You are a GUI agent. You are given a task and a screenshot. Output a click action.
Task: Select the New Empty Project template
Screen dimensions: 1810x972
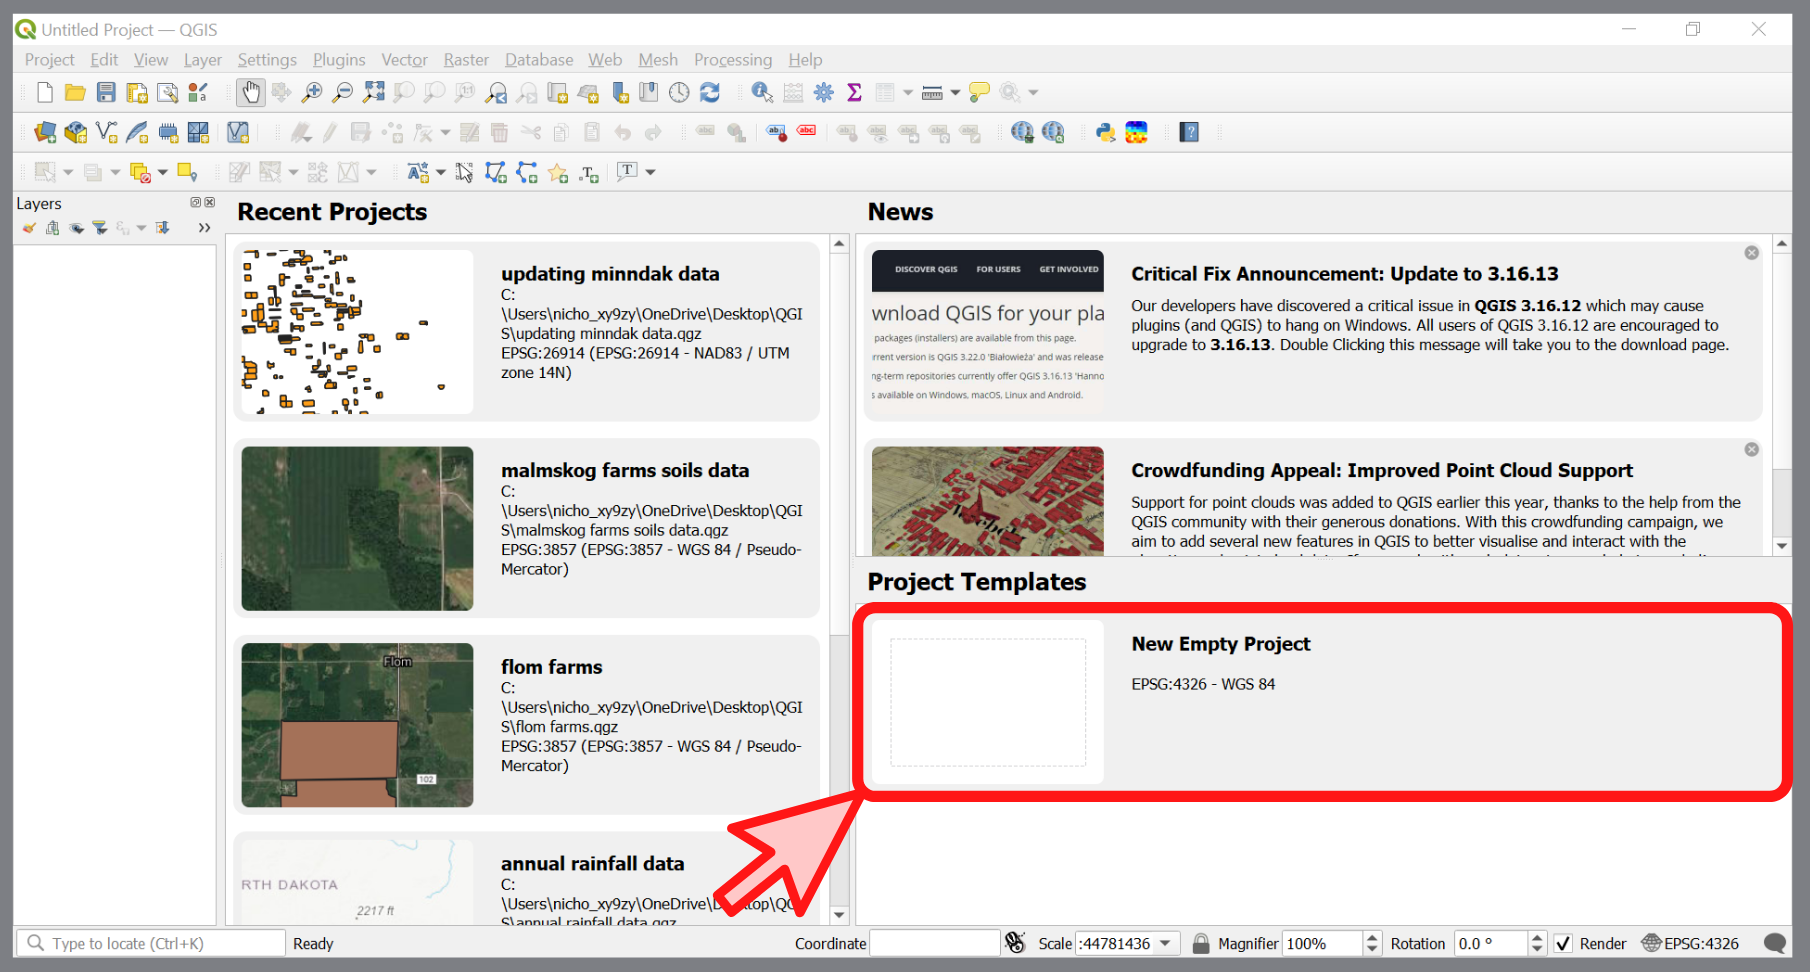click(x=1322, y=702)
